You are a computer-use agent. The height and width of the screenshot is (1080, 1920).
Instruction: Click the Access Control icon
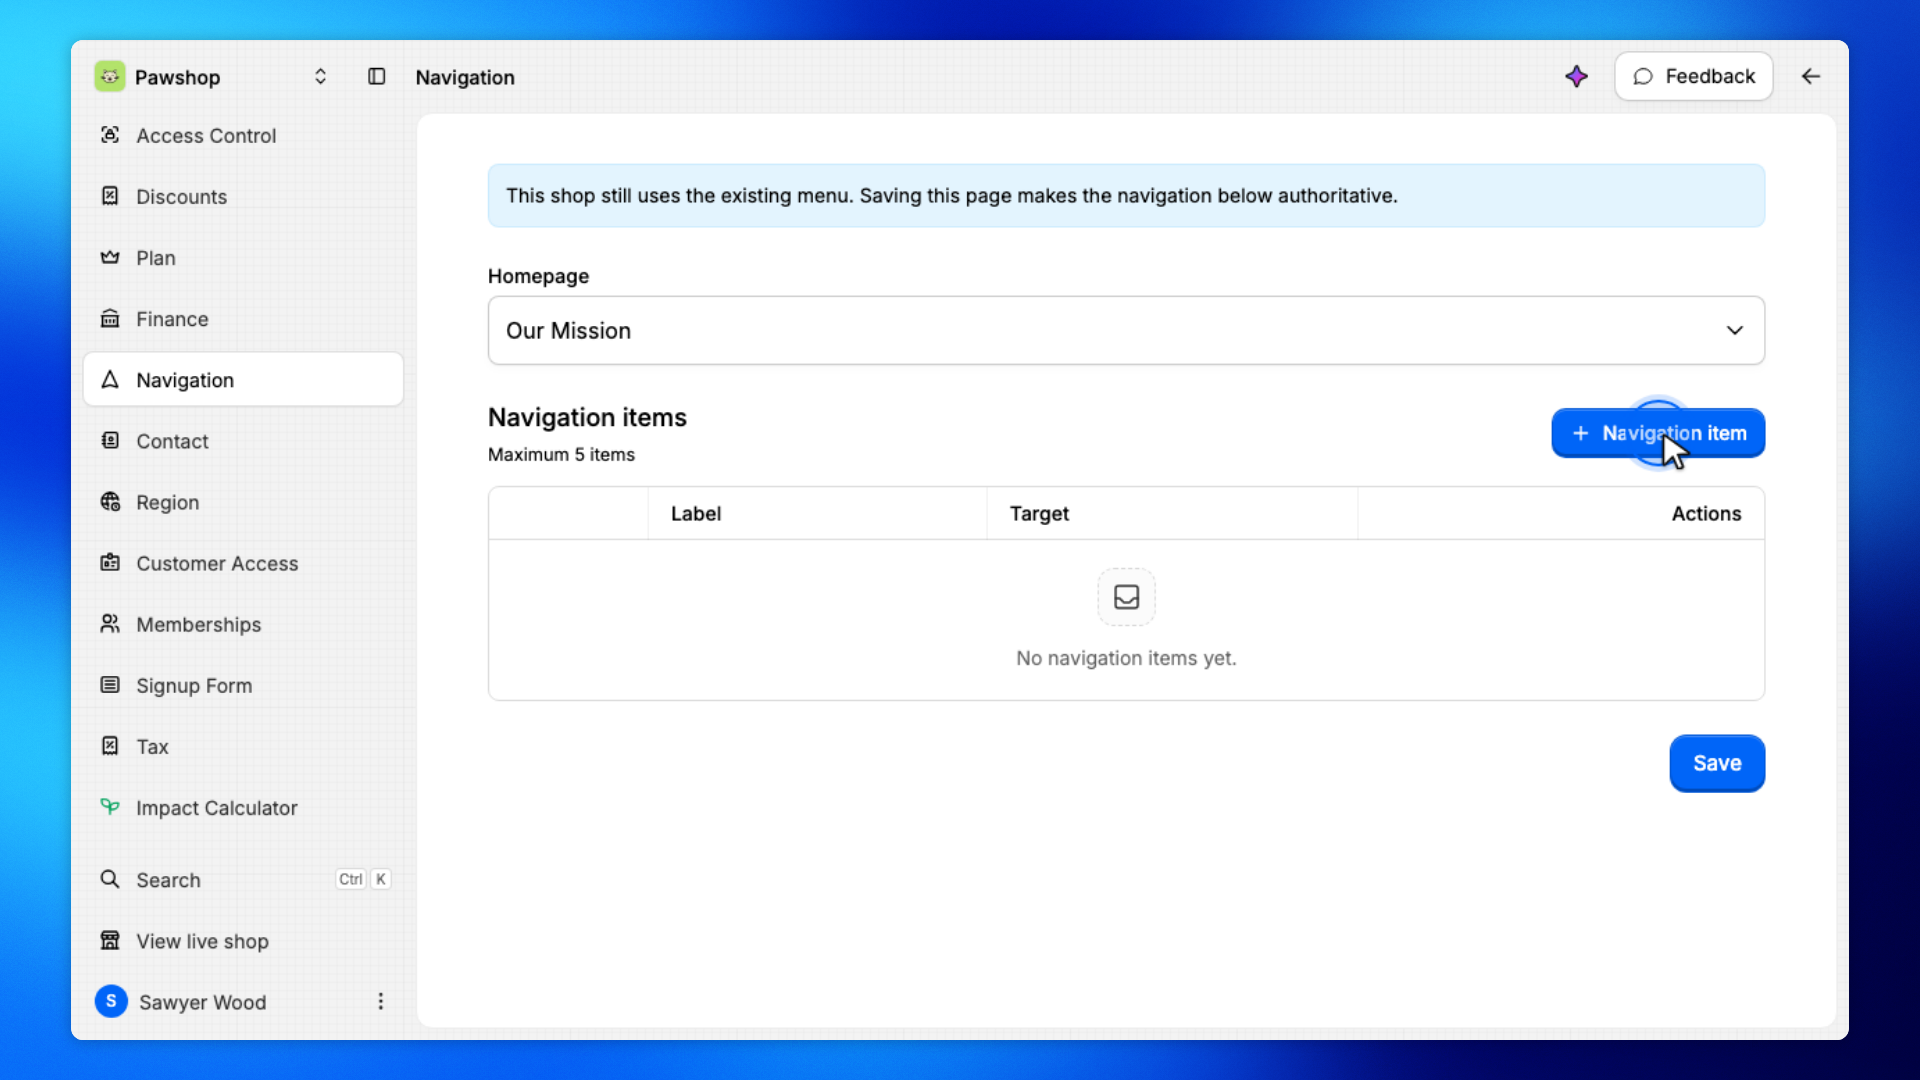pos(110,135)
